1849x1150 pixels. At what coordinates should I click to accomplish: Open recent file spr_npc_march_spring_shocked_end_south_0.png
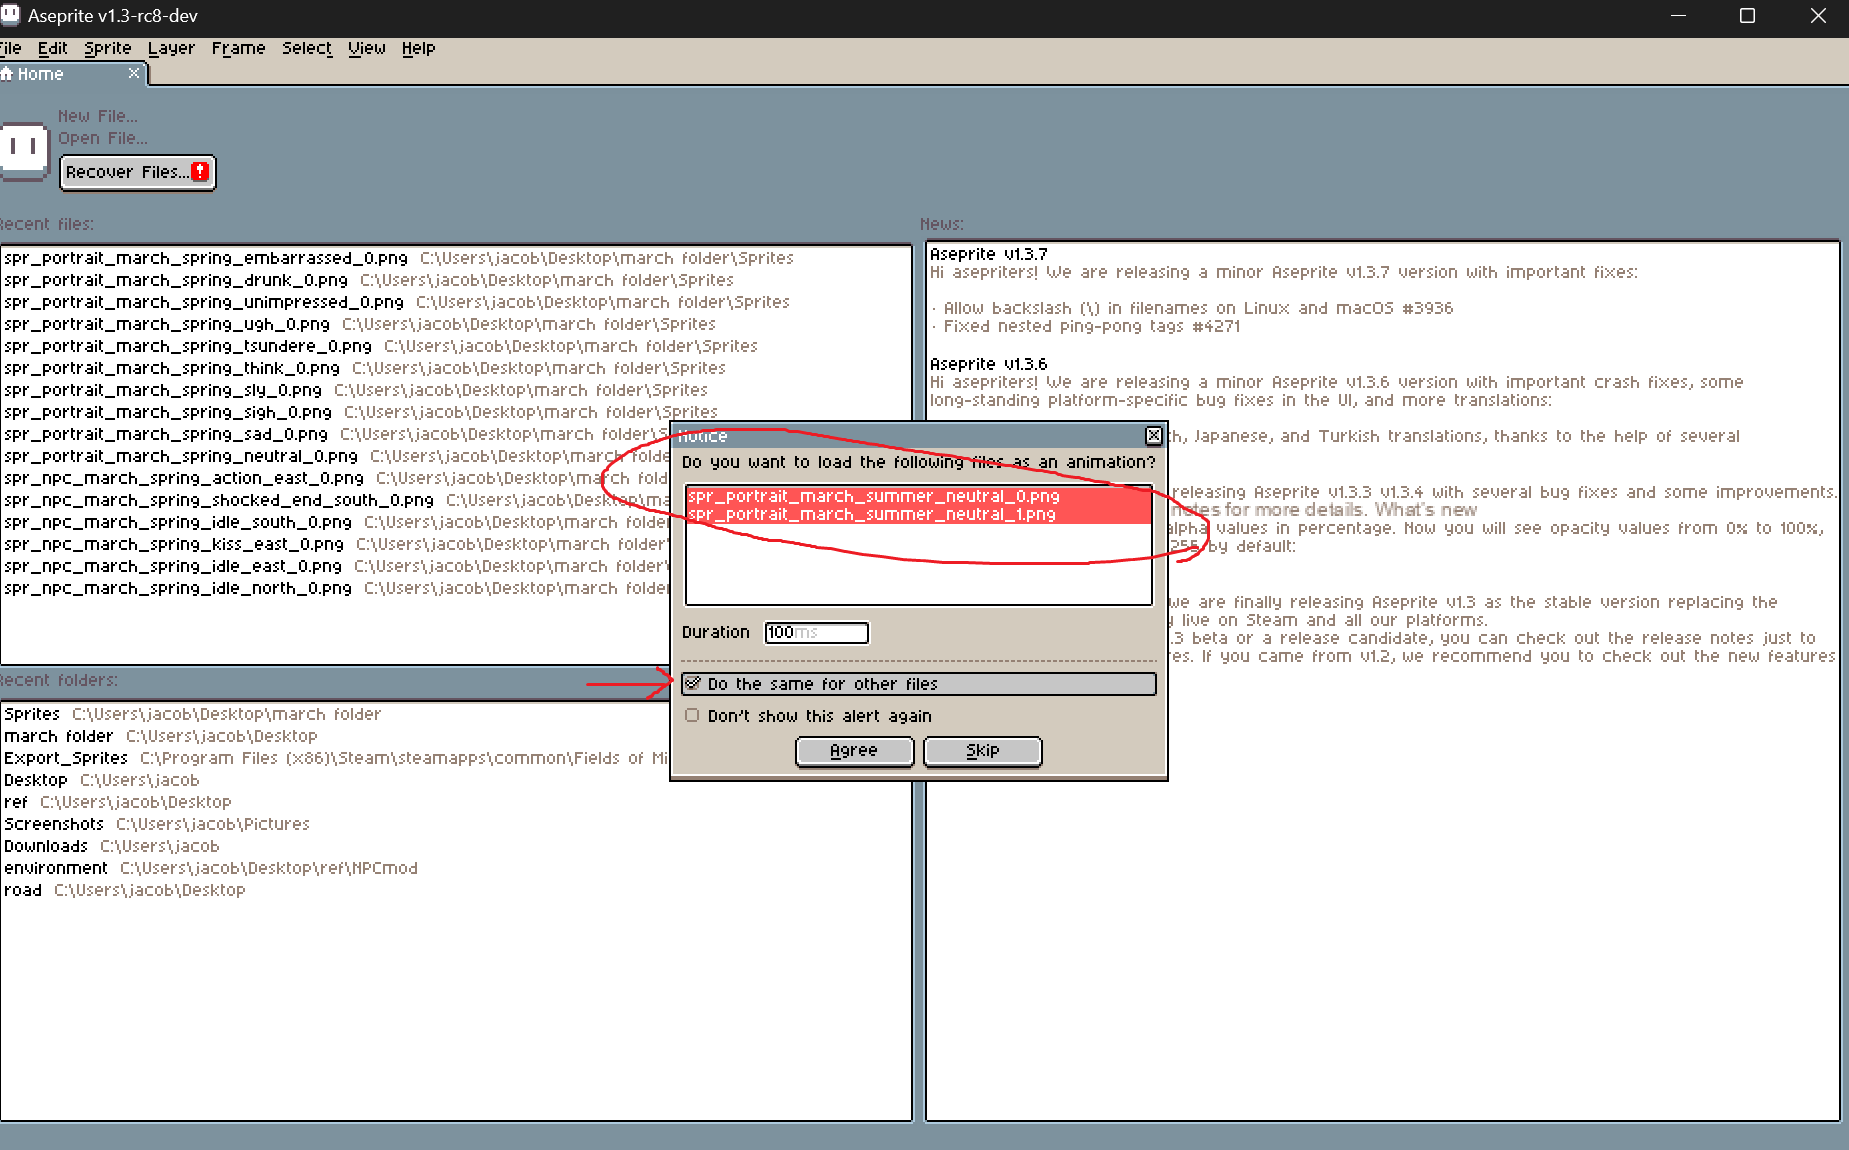[x=336, y=500]
